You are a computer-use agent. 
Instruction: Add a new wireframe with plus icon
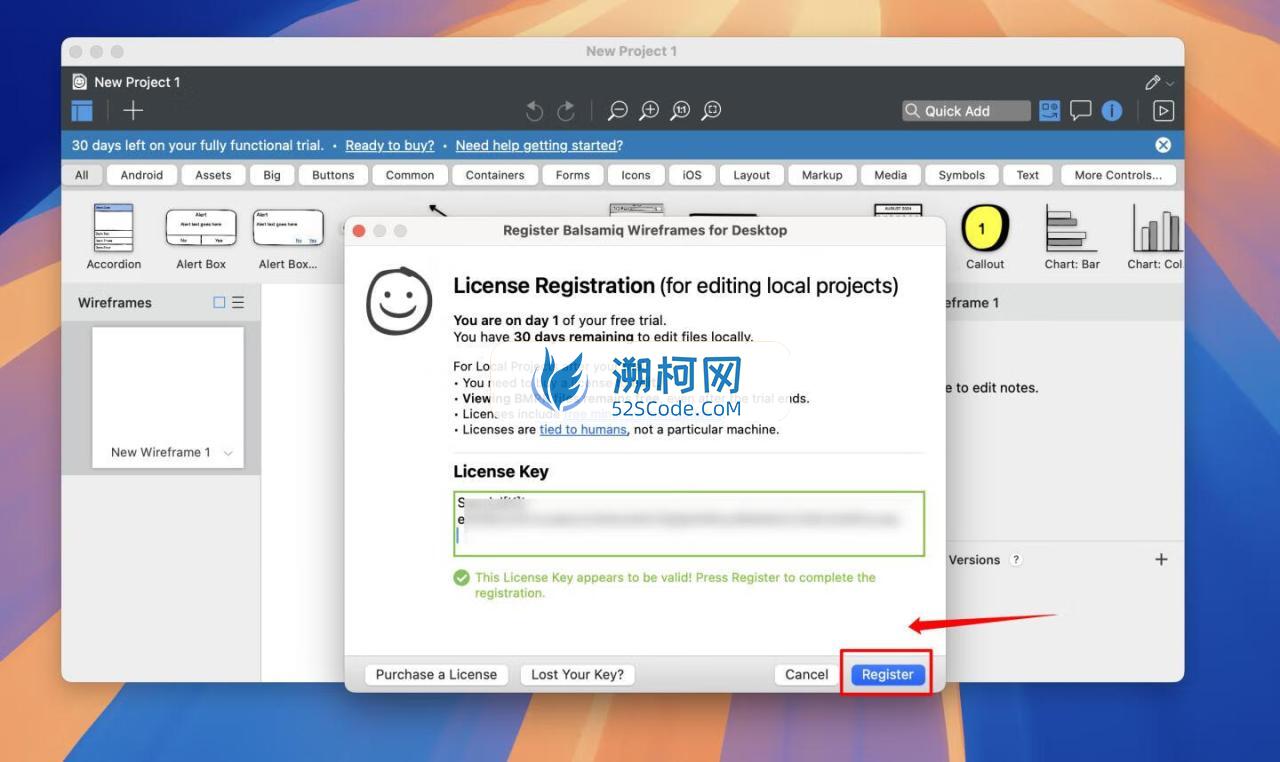click(133, 111)
